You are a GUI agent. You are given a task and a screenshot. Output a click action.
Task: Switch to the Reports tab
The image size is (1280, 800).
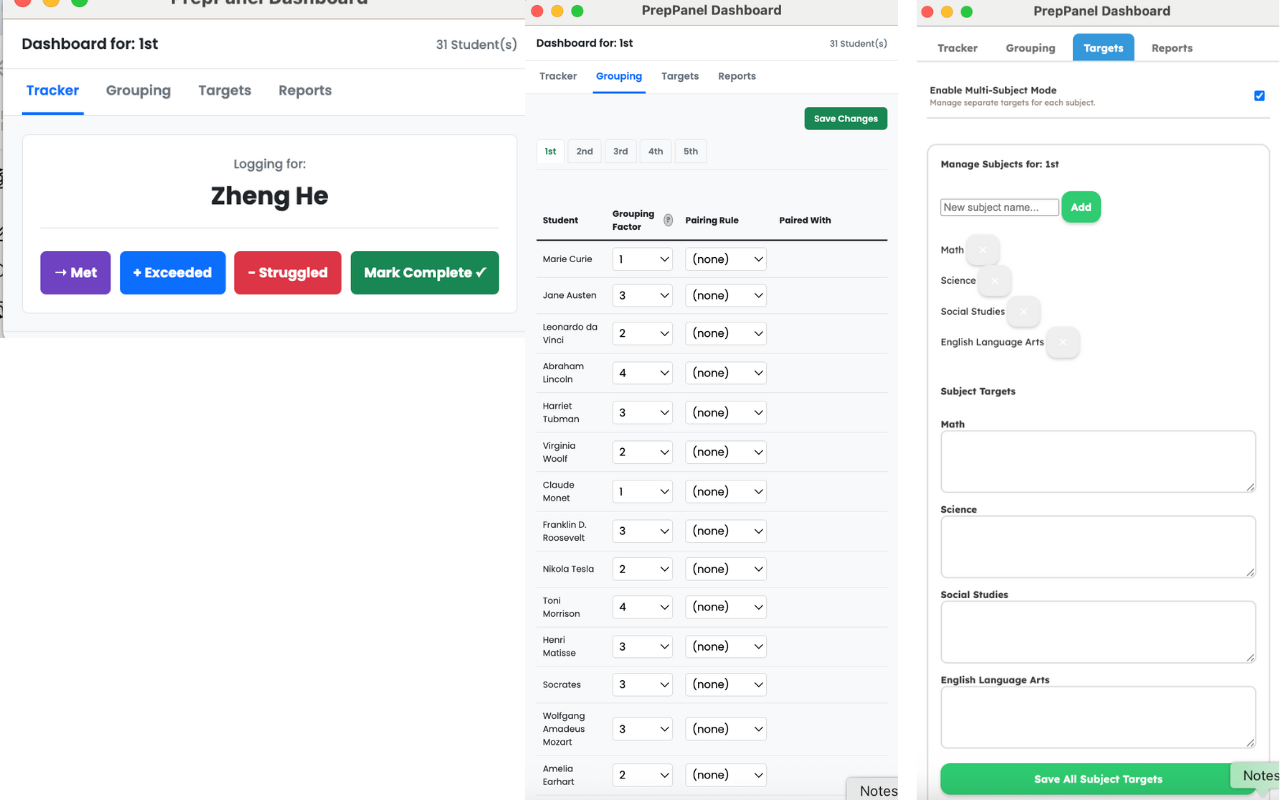pyautogui.click(x=1171, y=48)
